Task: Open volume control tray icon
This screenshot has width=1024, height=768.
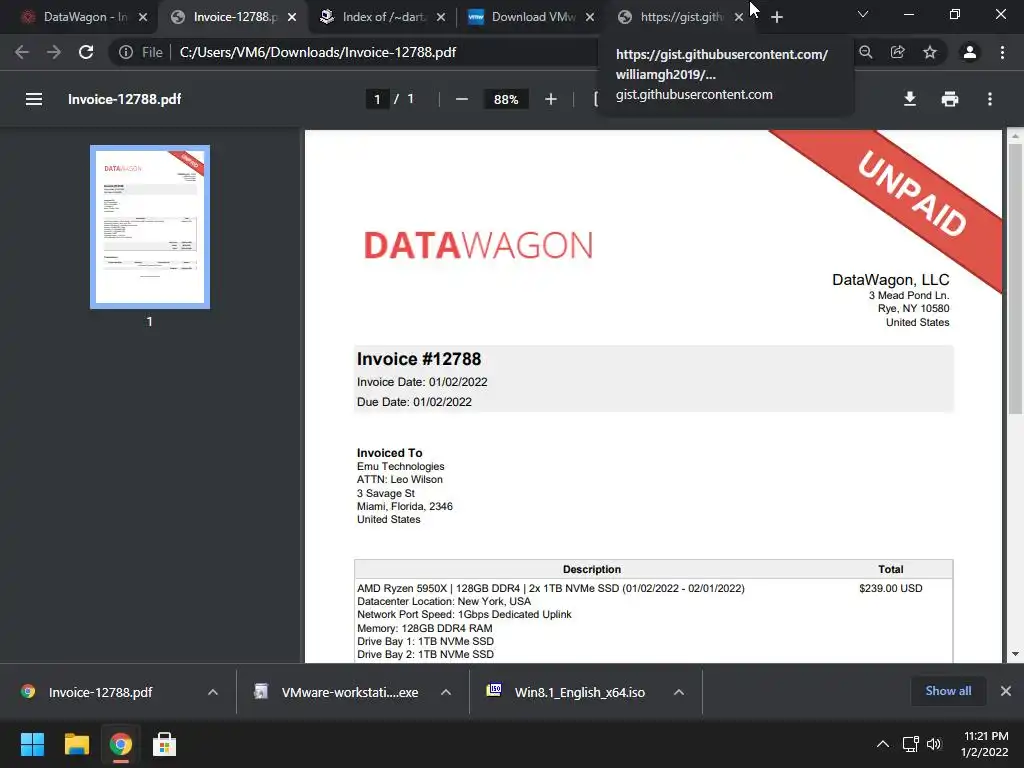Action: point(934,744)
